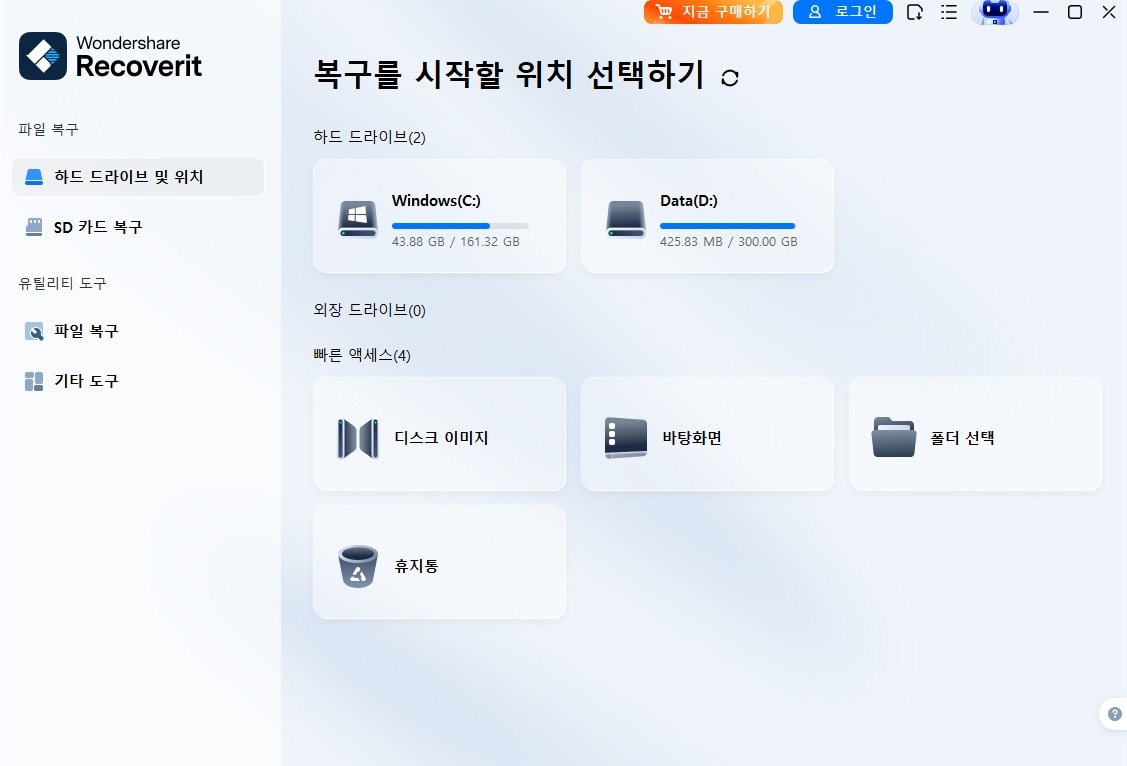Open the AI robot assistant icon
The width and height of the screenshot is (1127, 766).
pos(994,15)
